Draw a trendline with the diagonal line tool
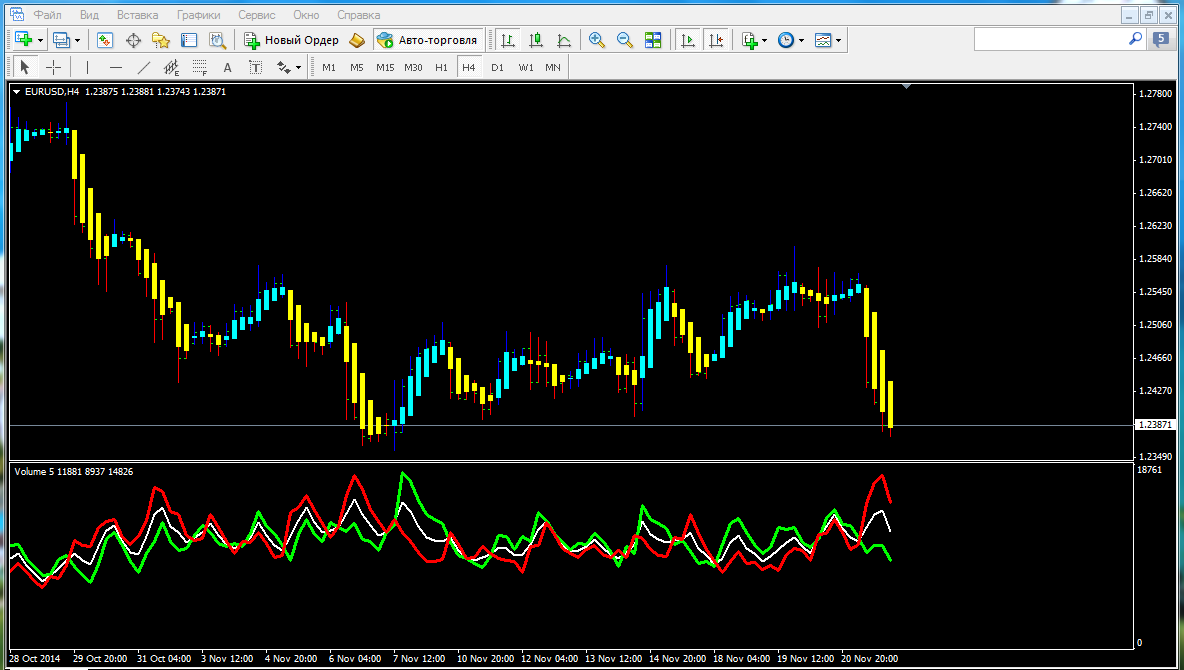Image resolution: width=1184 pixels, height=670 pixels. pyautogui.click(x=143, y=67)
